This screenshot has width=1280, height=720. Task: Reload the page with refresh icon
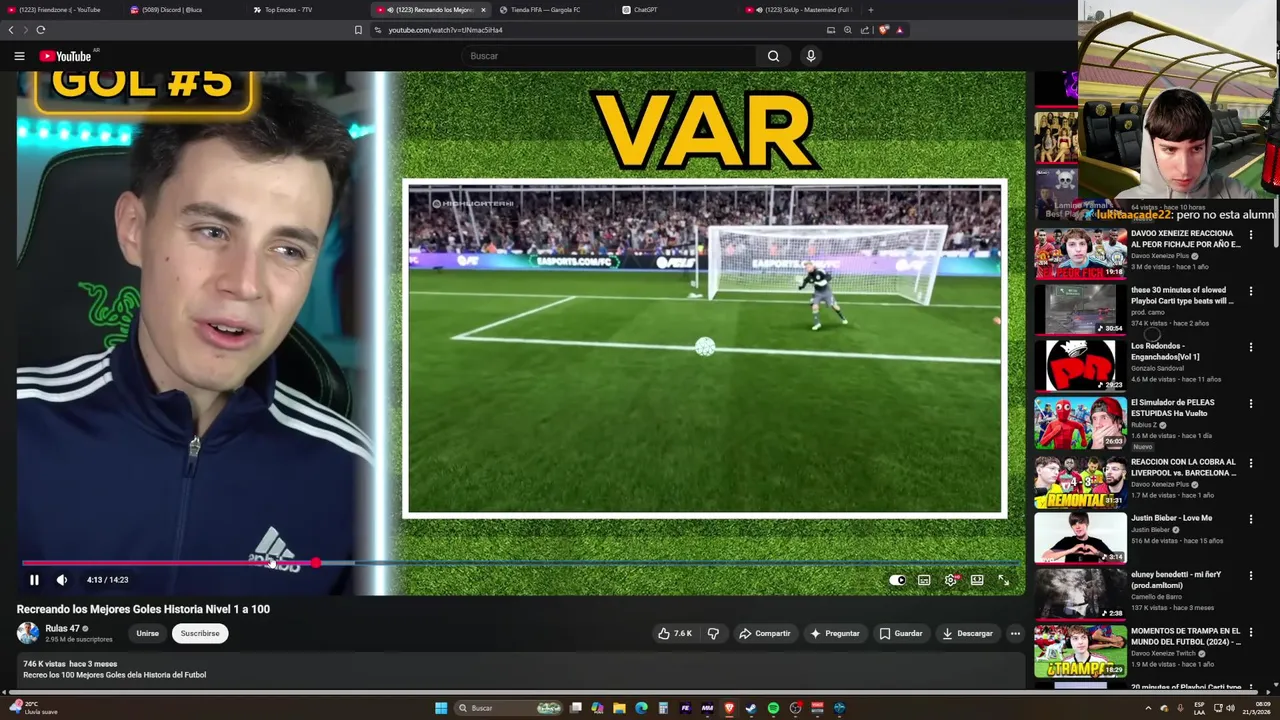41,30
